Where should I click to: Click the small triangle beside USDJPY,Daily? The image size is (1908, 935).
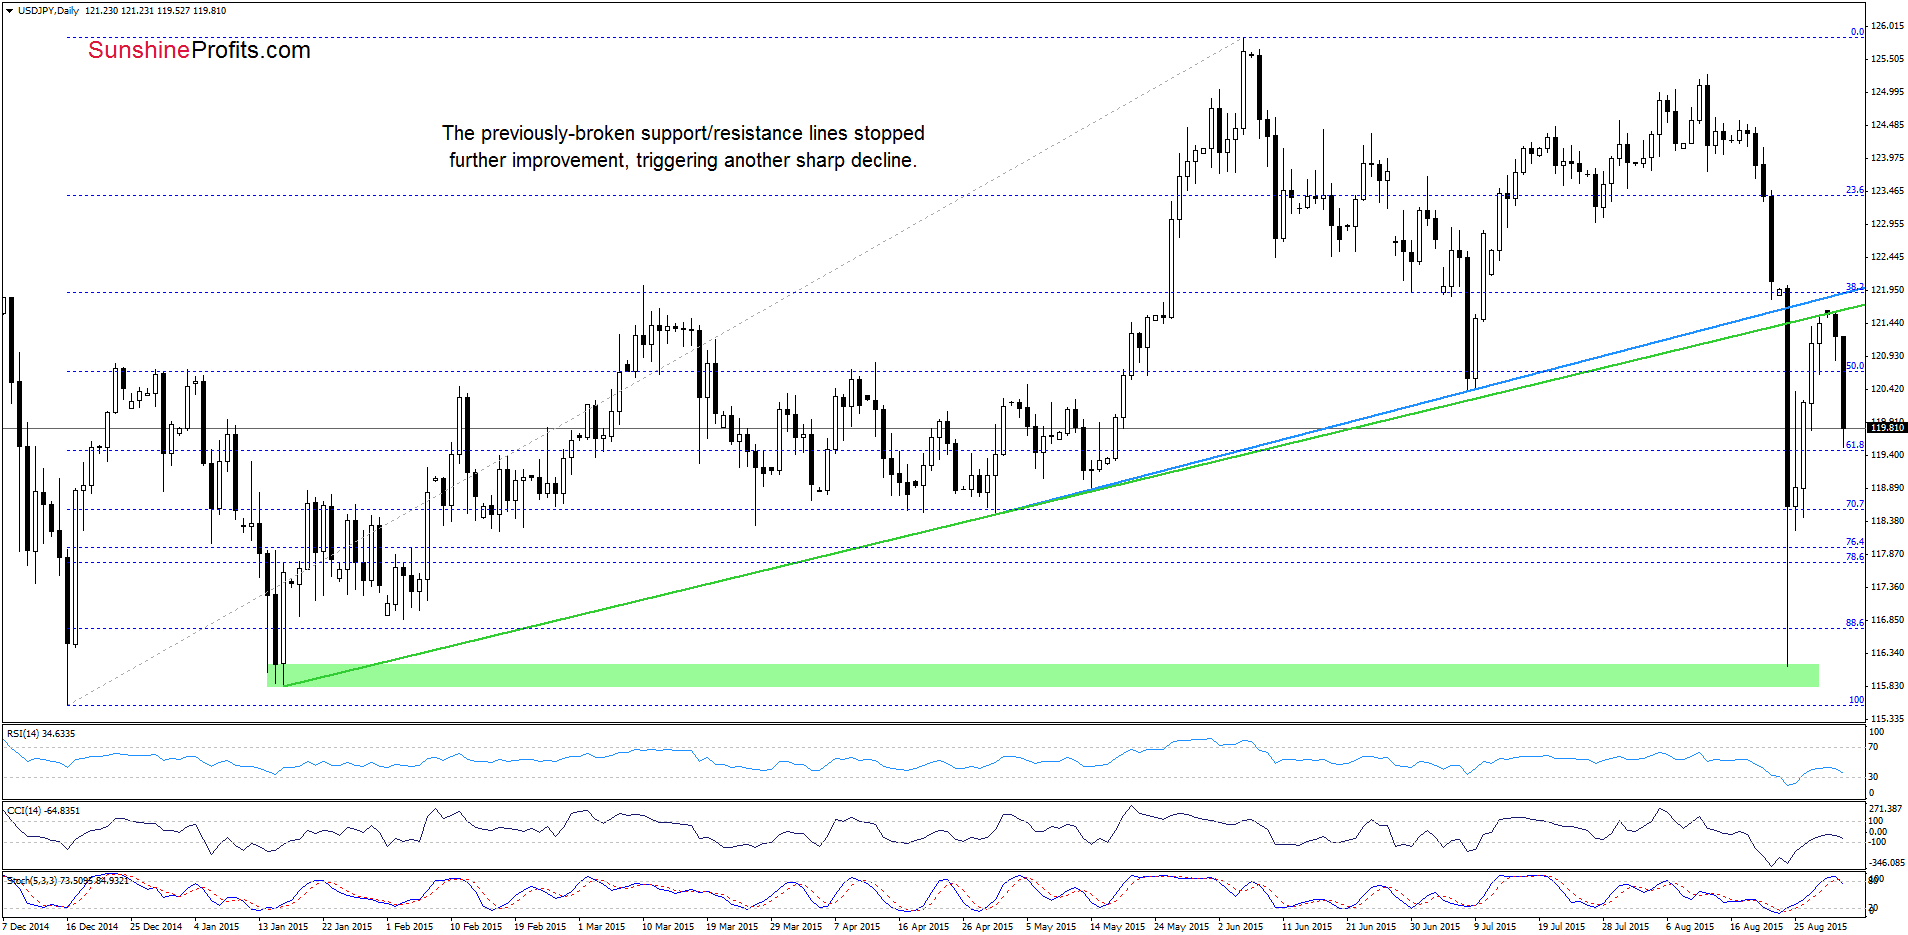tap(10, 10)
